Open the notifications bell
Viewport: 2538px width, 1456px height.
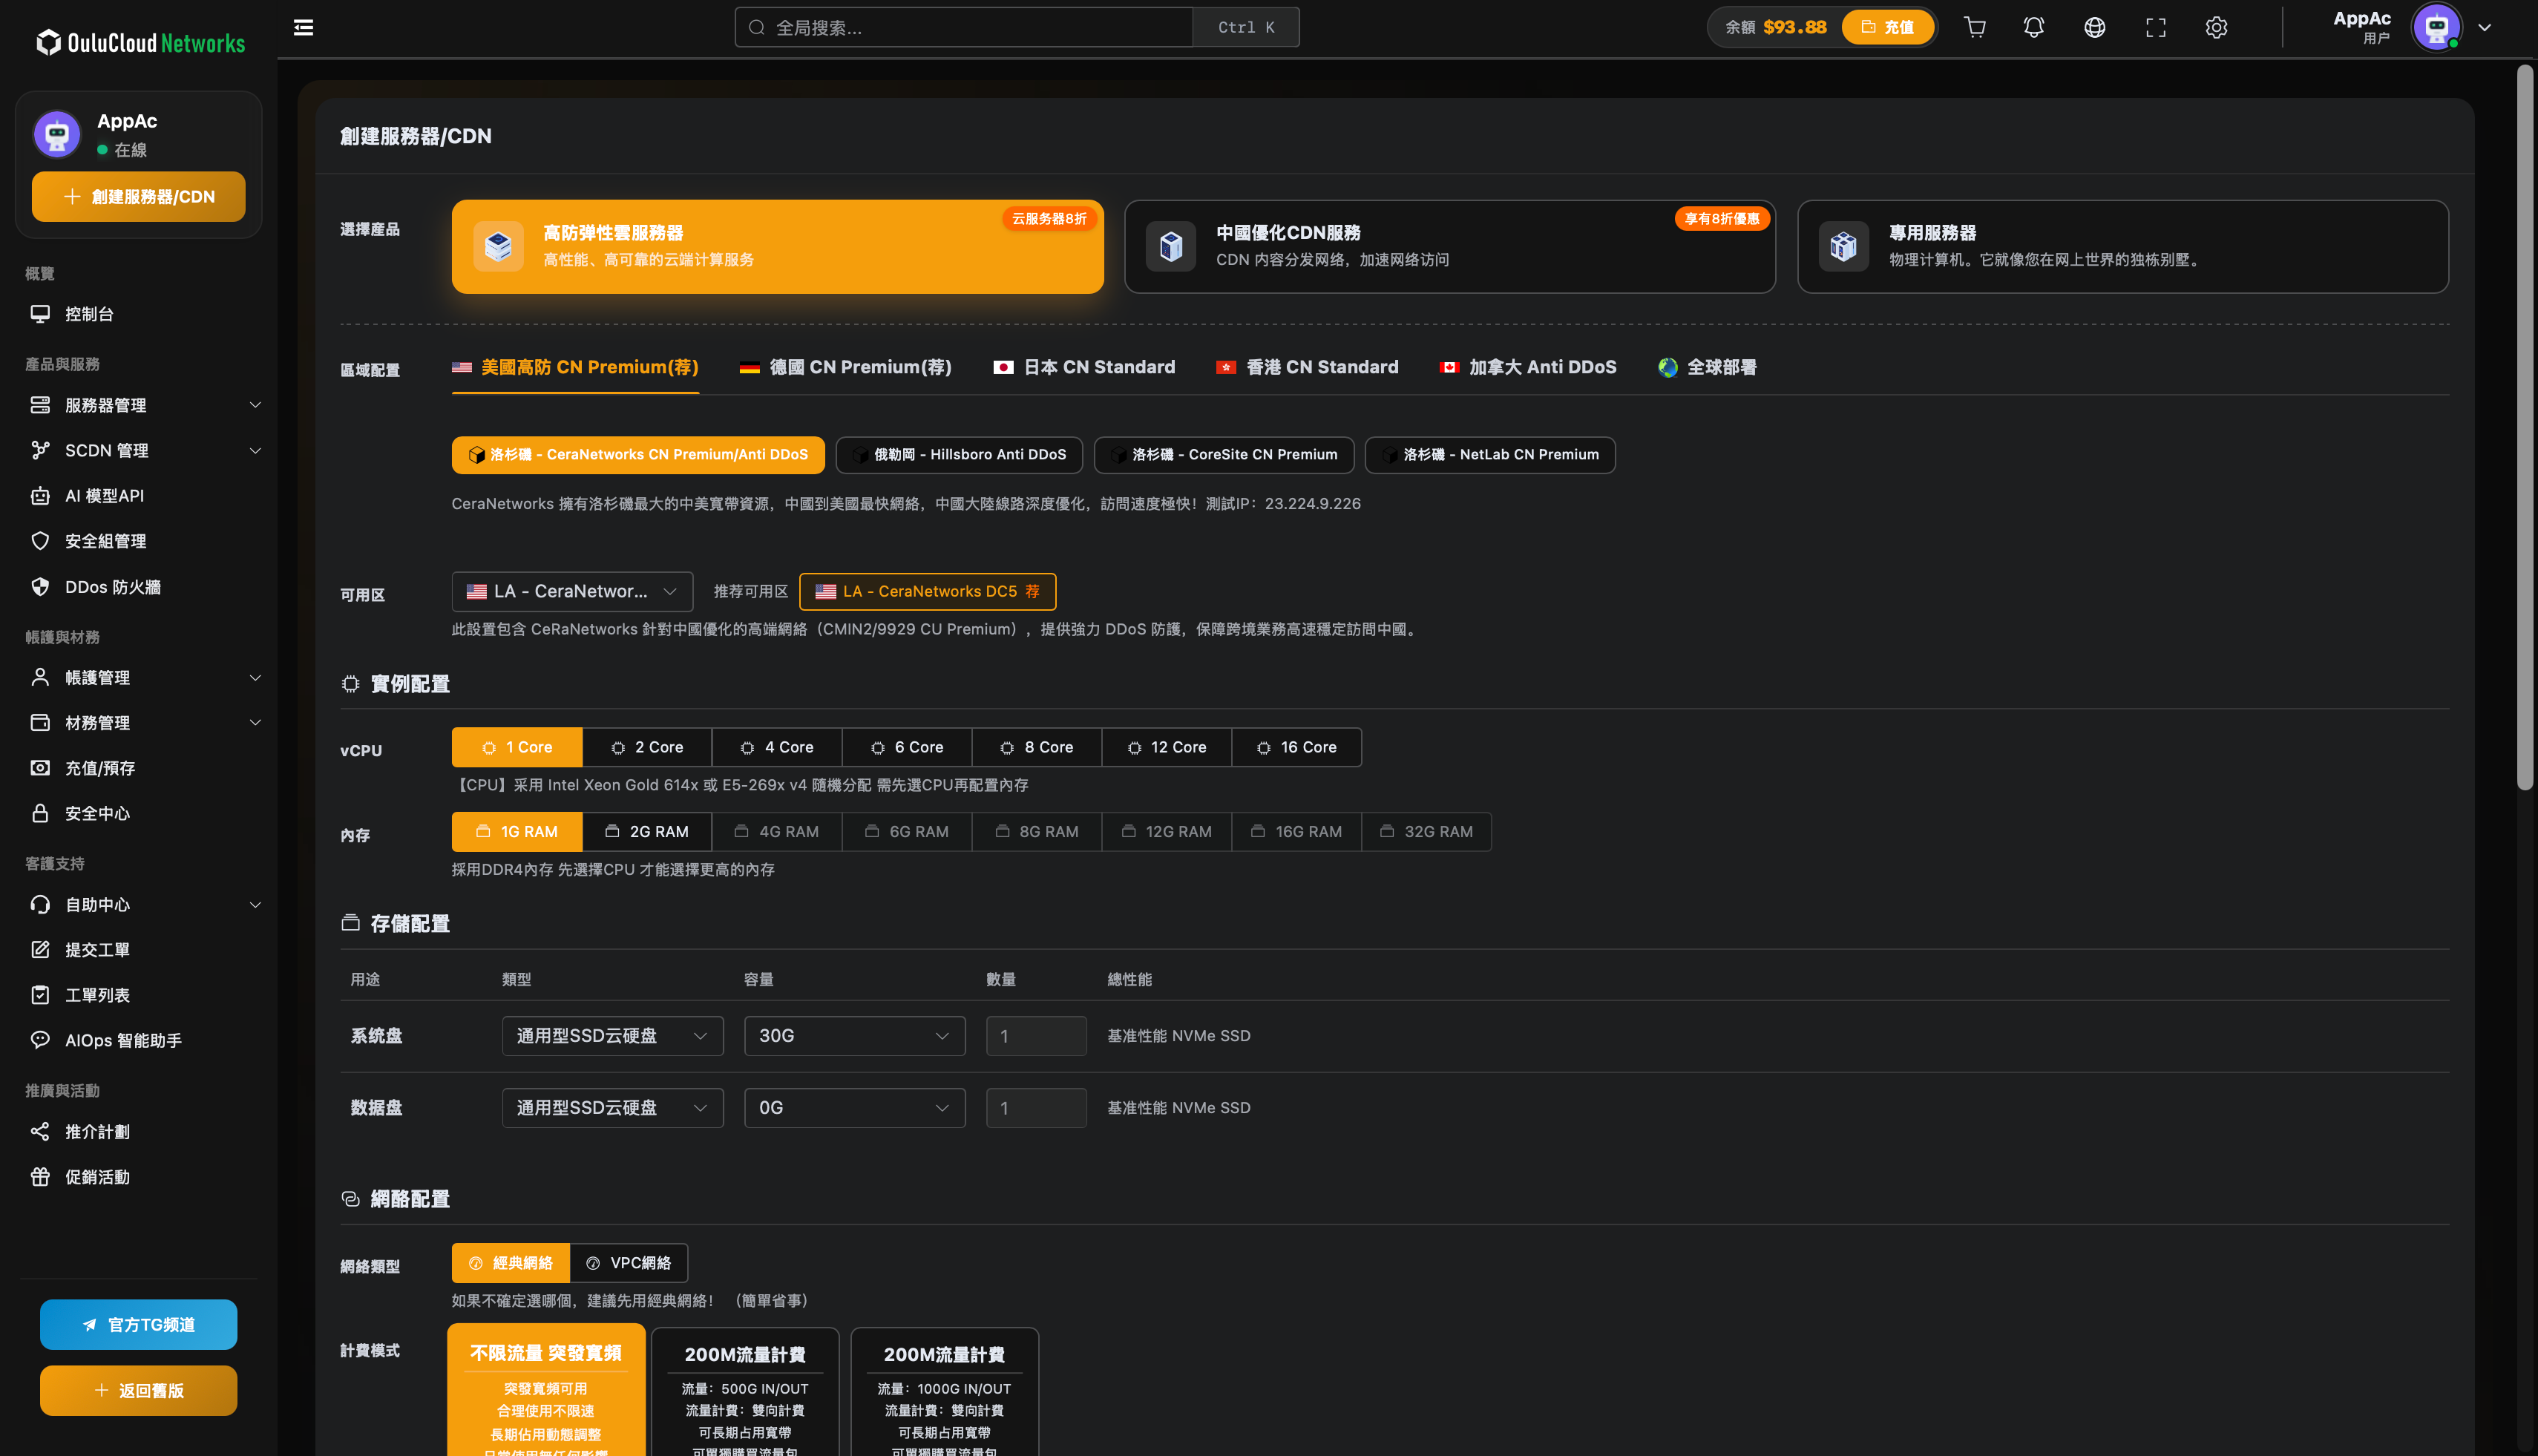pyautogui.click(x=2034, y=27)
